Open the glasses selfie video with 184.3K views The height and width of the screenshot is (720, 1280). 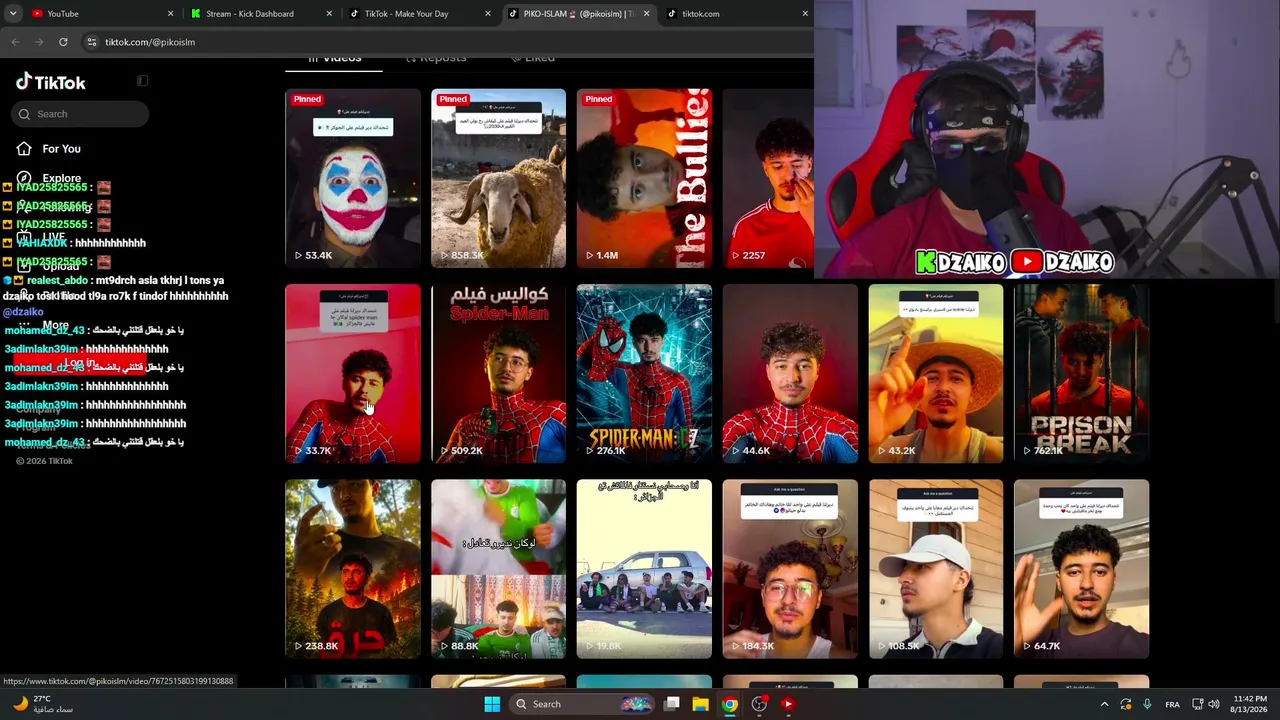[790, 569]
